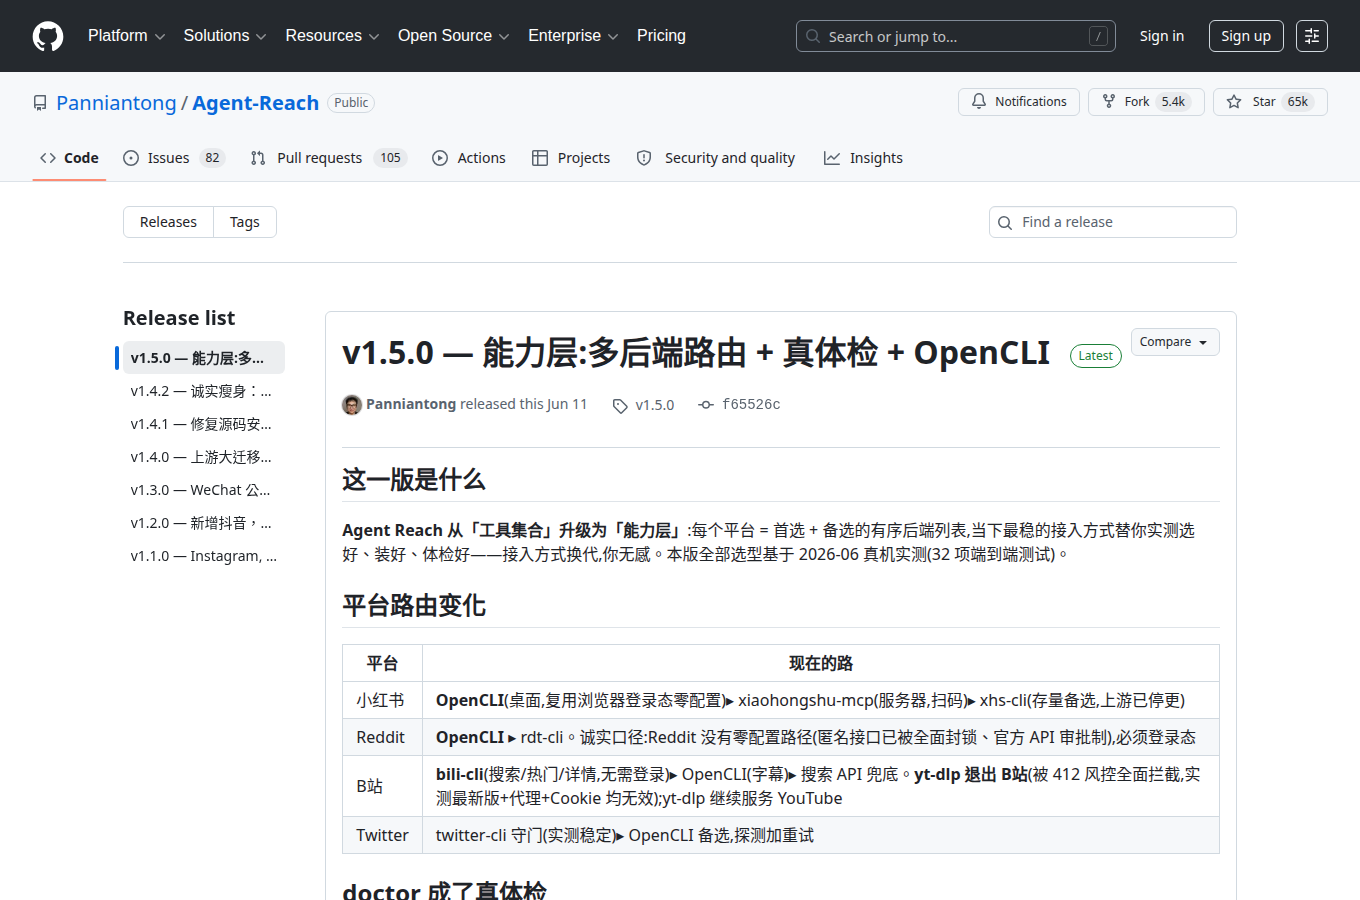Viewport: 1360px width, 900px height.
Task: Open the Panniantong owner link
Action: pos(116,103)
